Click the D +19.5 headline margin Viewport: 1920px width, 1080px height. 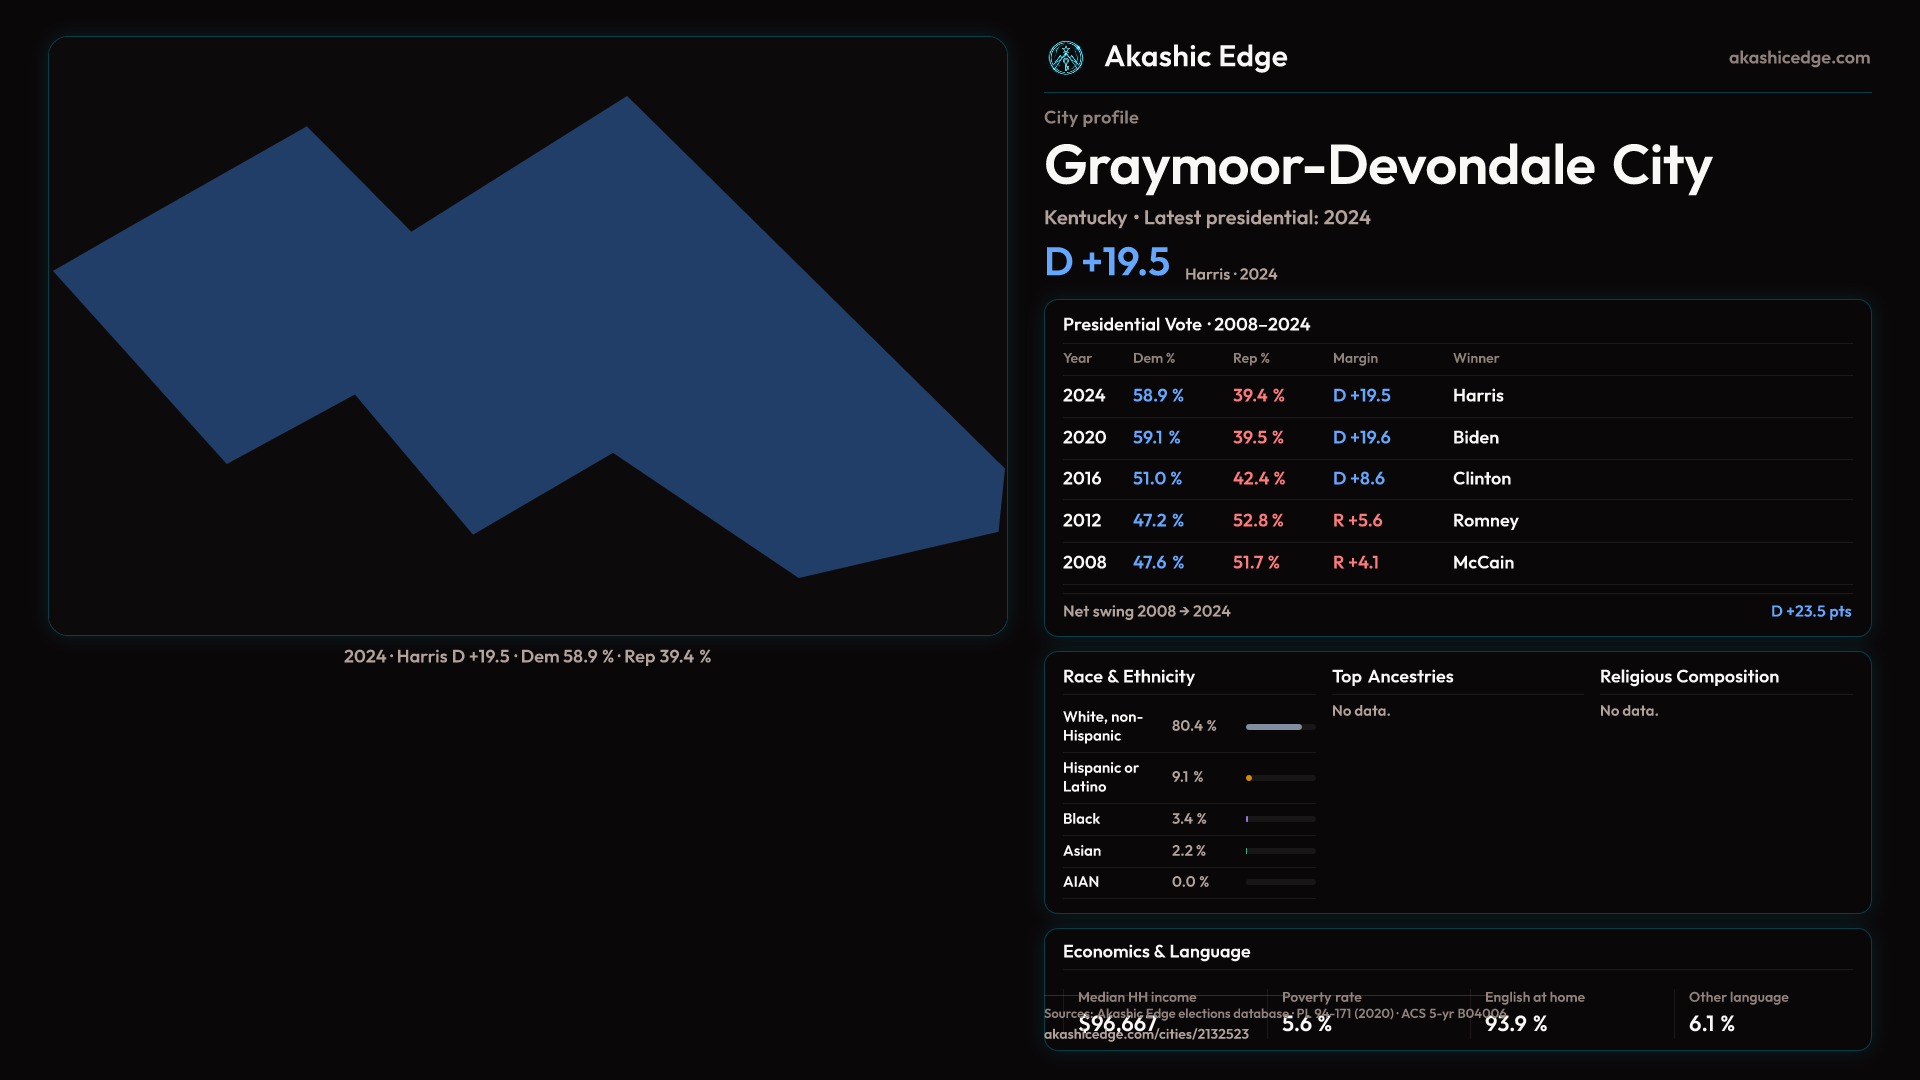pos(1106,262)
